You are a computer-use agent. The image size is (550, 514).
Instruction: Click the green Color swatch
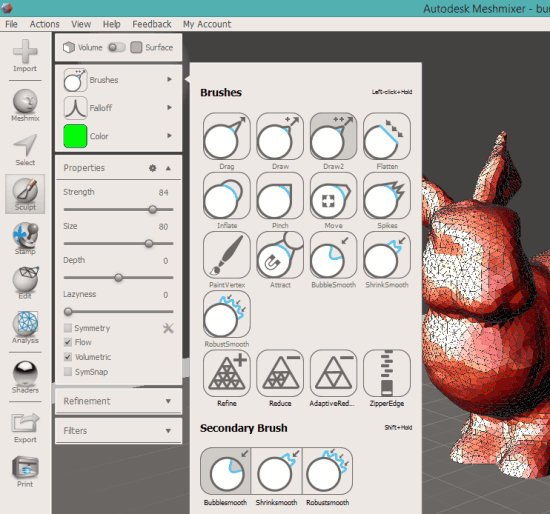point(75,136)
